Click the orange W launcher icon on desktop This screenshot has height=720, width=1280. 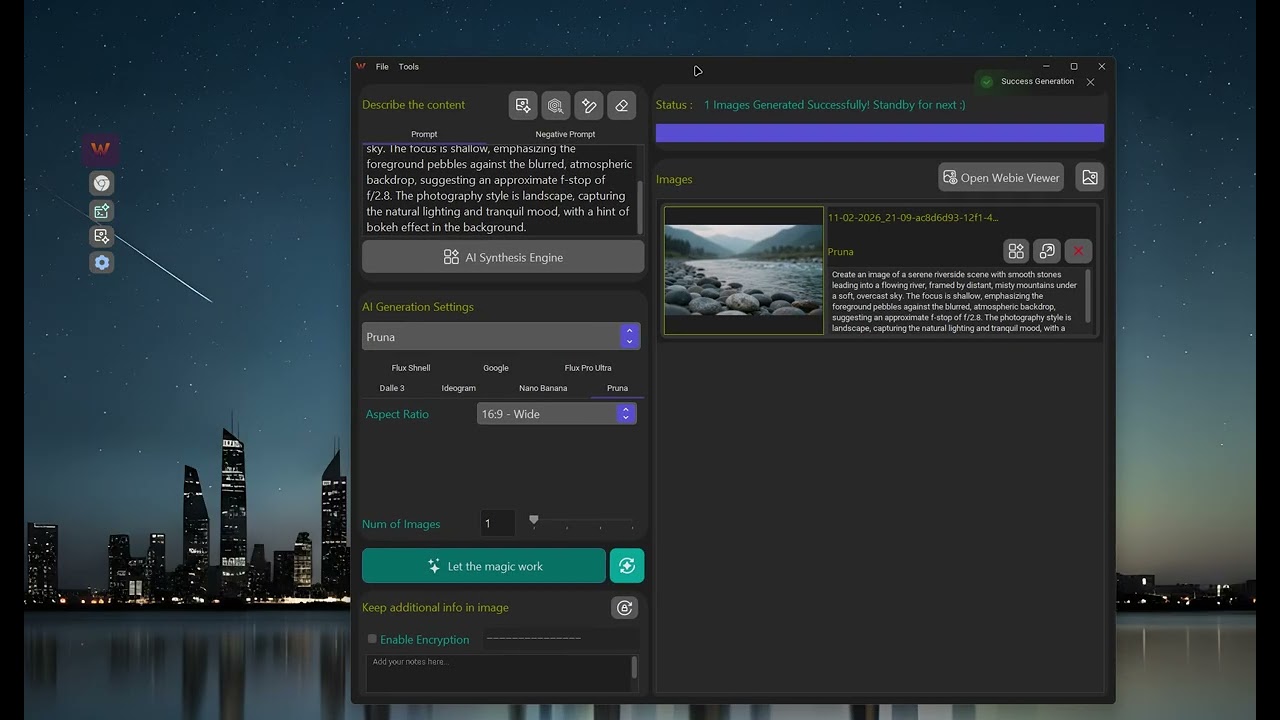101,149
